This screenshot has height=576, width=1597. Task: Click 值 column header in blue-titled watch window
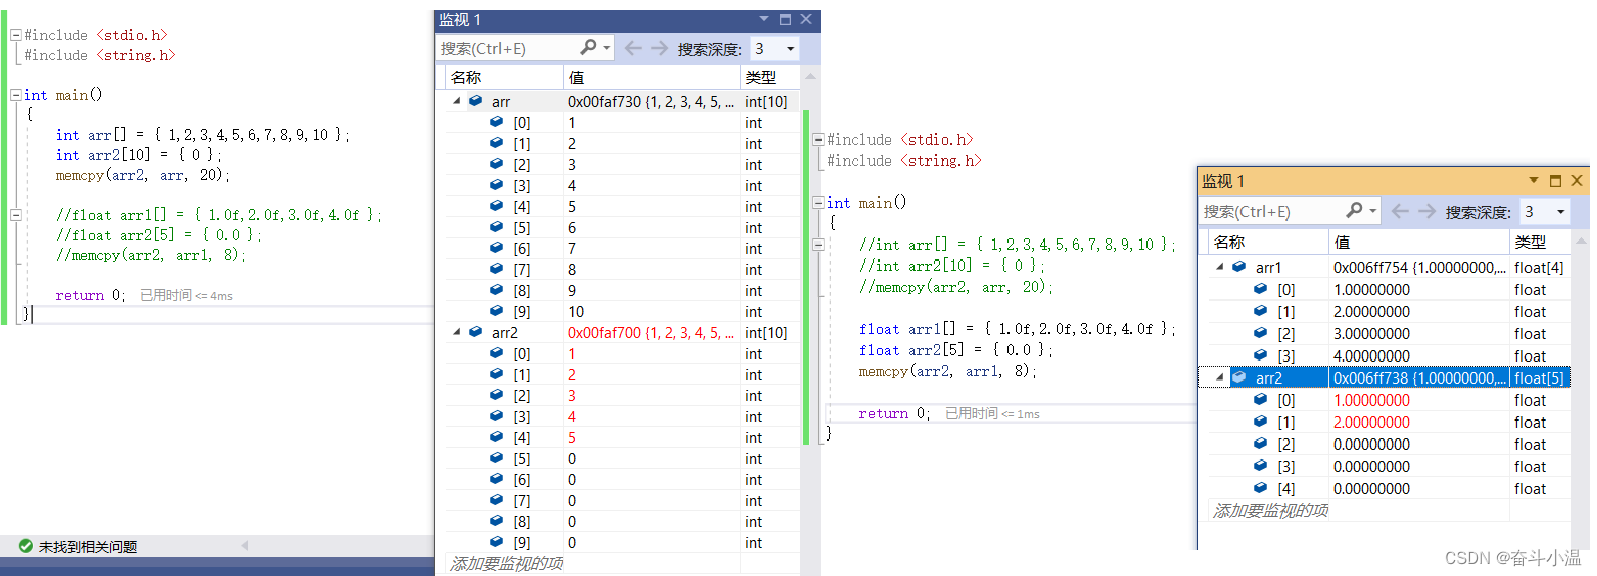click(652, 77)
